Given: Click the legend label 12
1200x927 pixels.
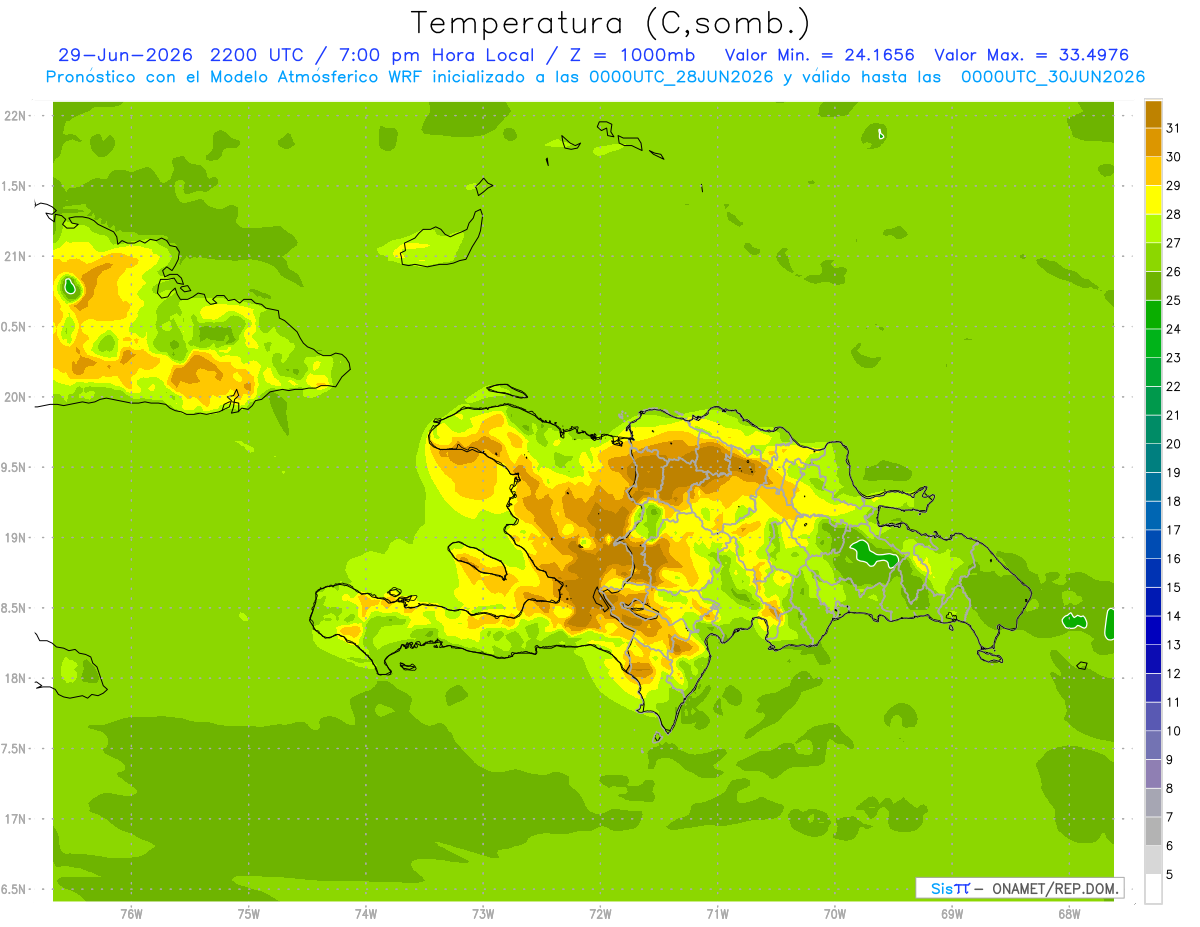Looking at the screenshot, I should [x=1173, y=674].
